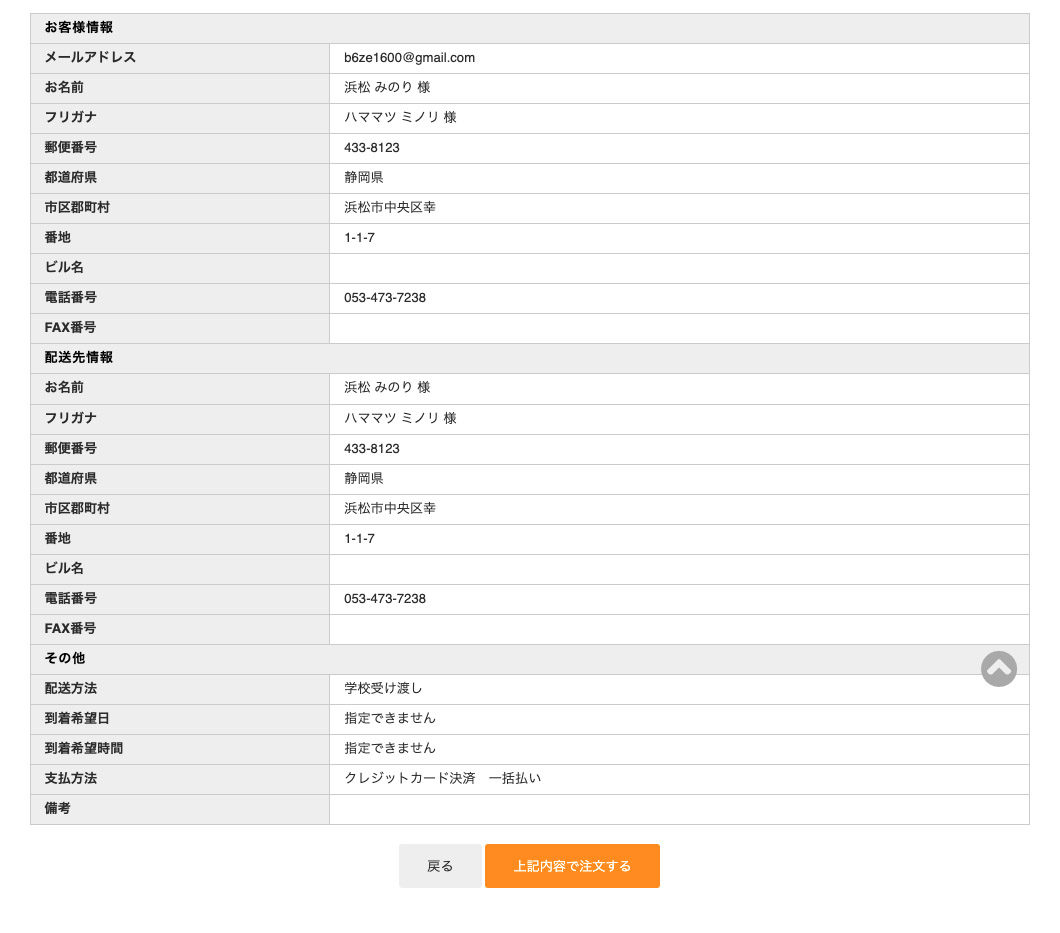This screenshot has width=1060, height=933.
Task: Click the メールアドレス row label
Action: [x=90, y=58]
